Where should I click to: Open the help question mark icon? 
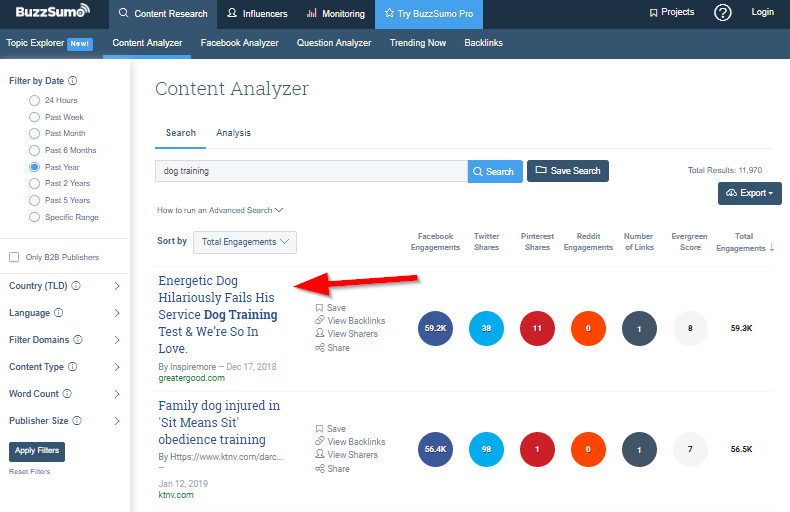(x=722, y=13)
